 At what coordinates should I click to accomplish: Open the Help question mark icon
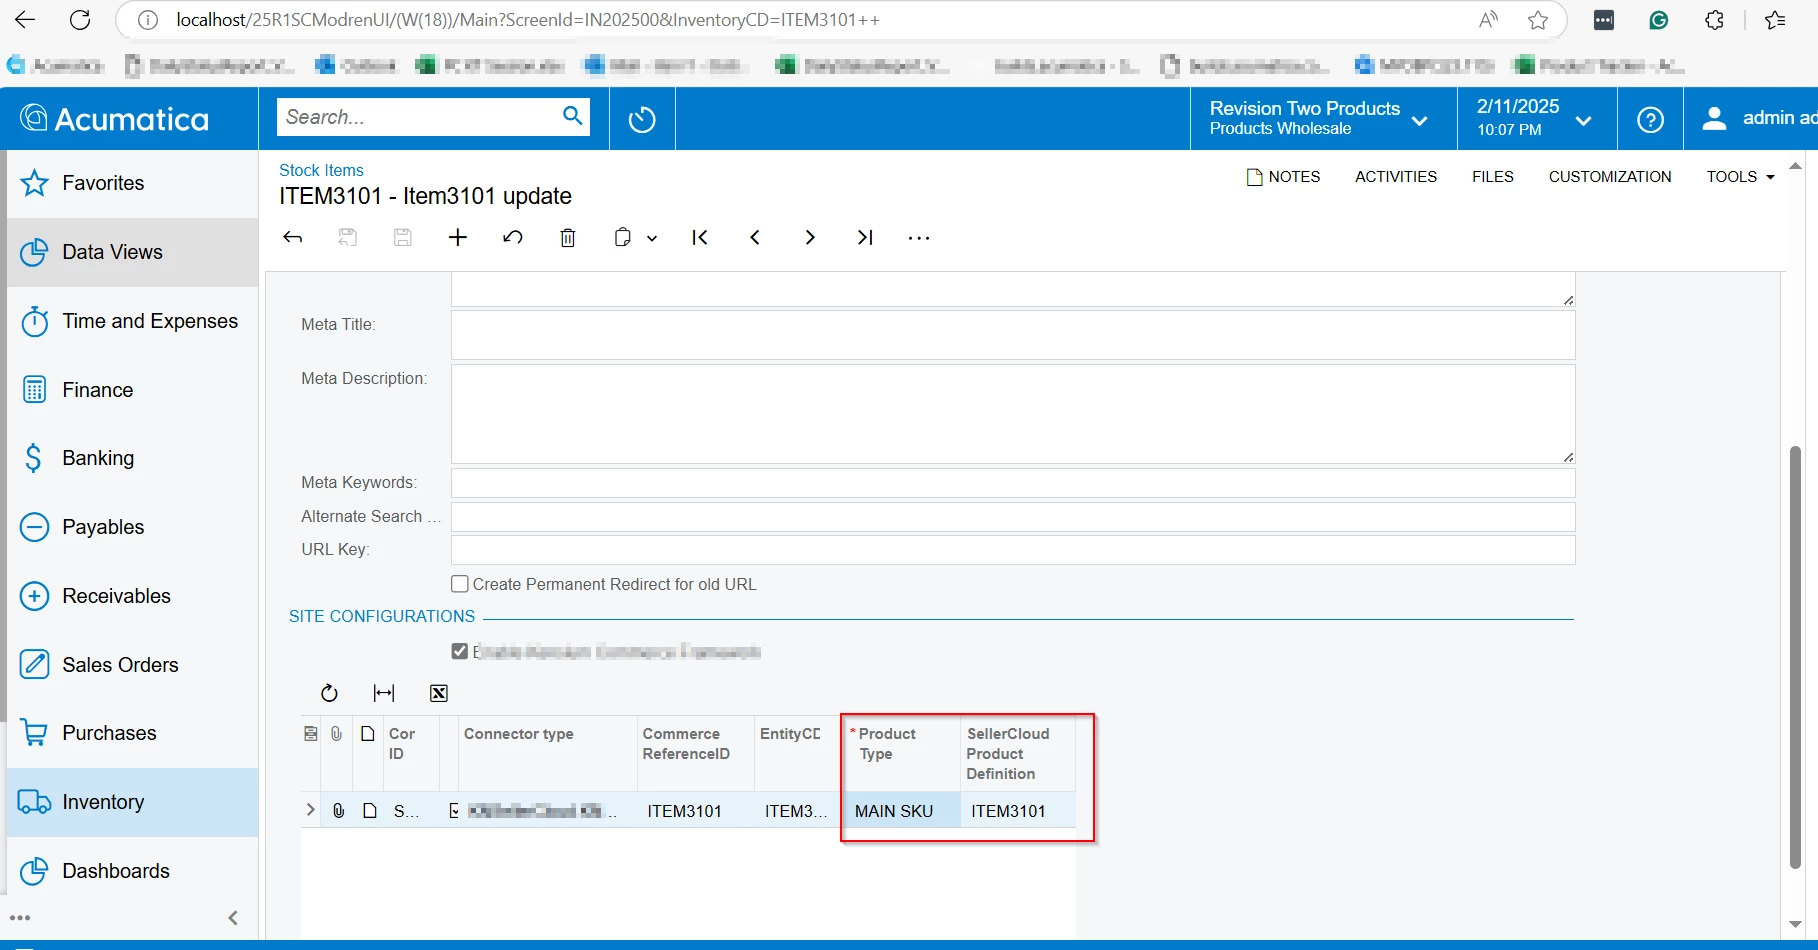point(1650,119)
